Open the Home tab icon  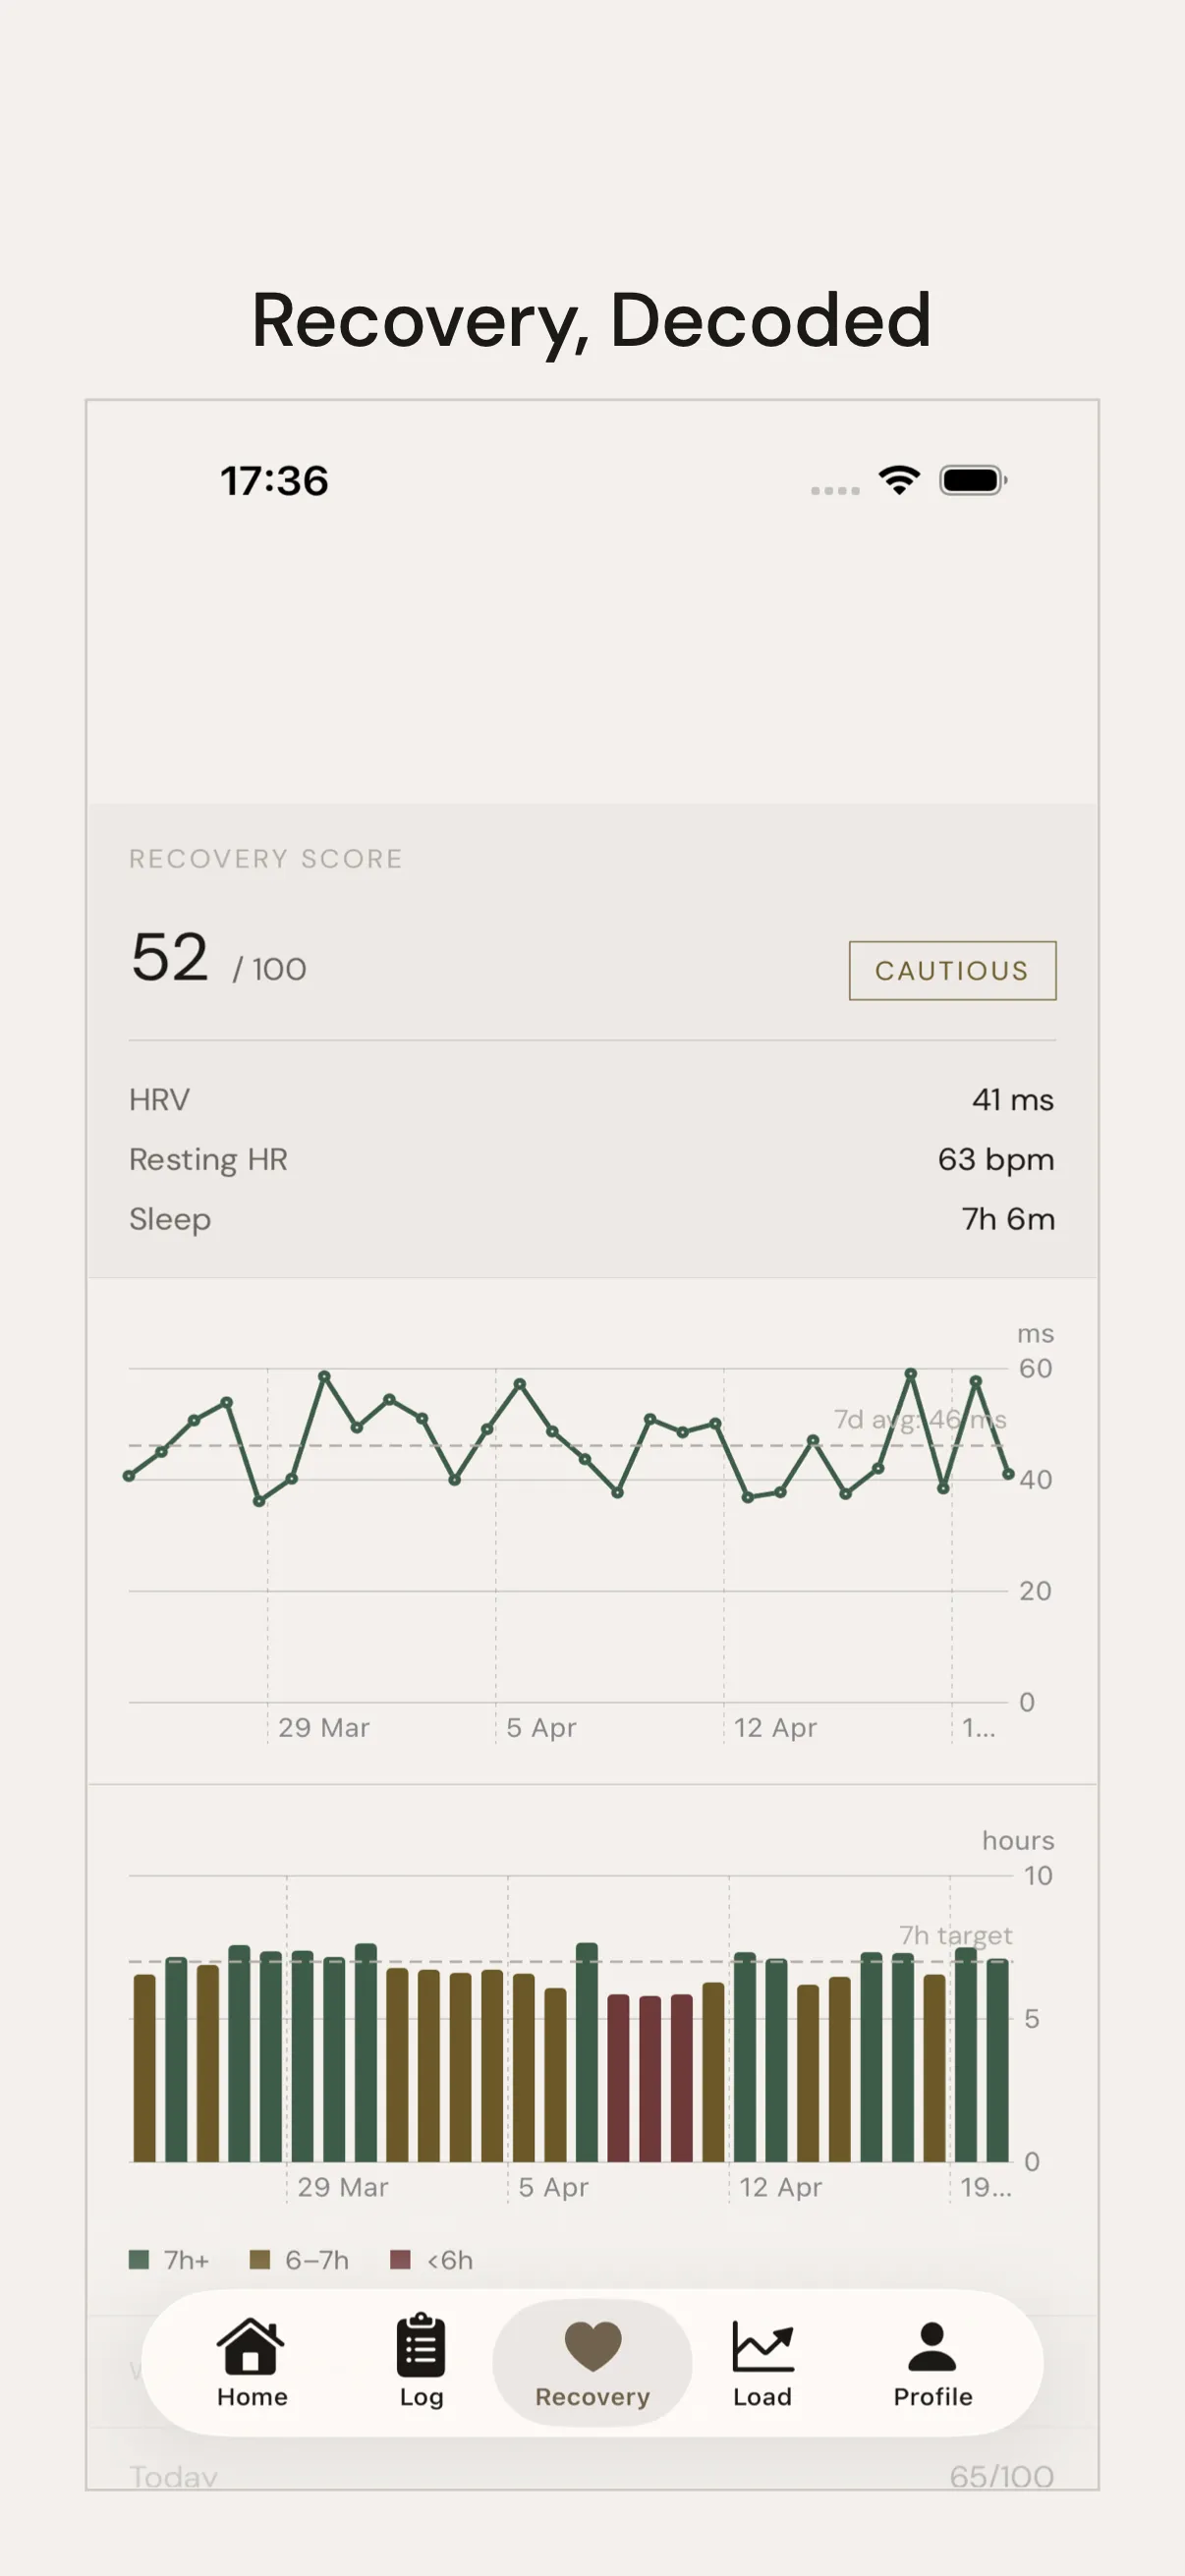tap(250, 2345)
